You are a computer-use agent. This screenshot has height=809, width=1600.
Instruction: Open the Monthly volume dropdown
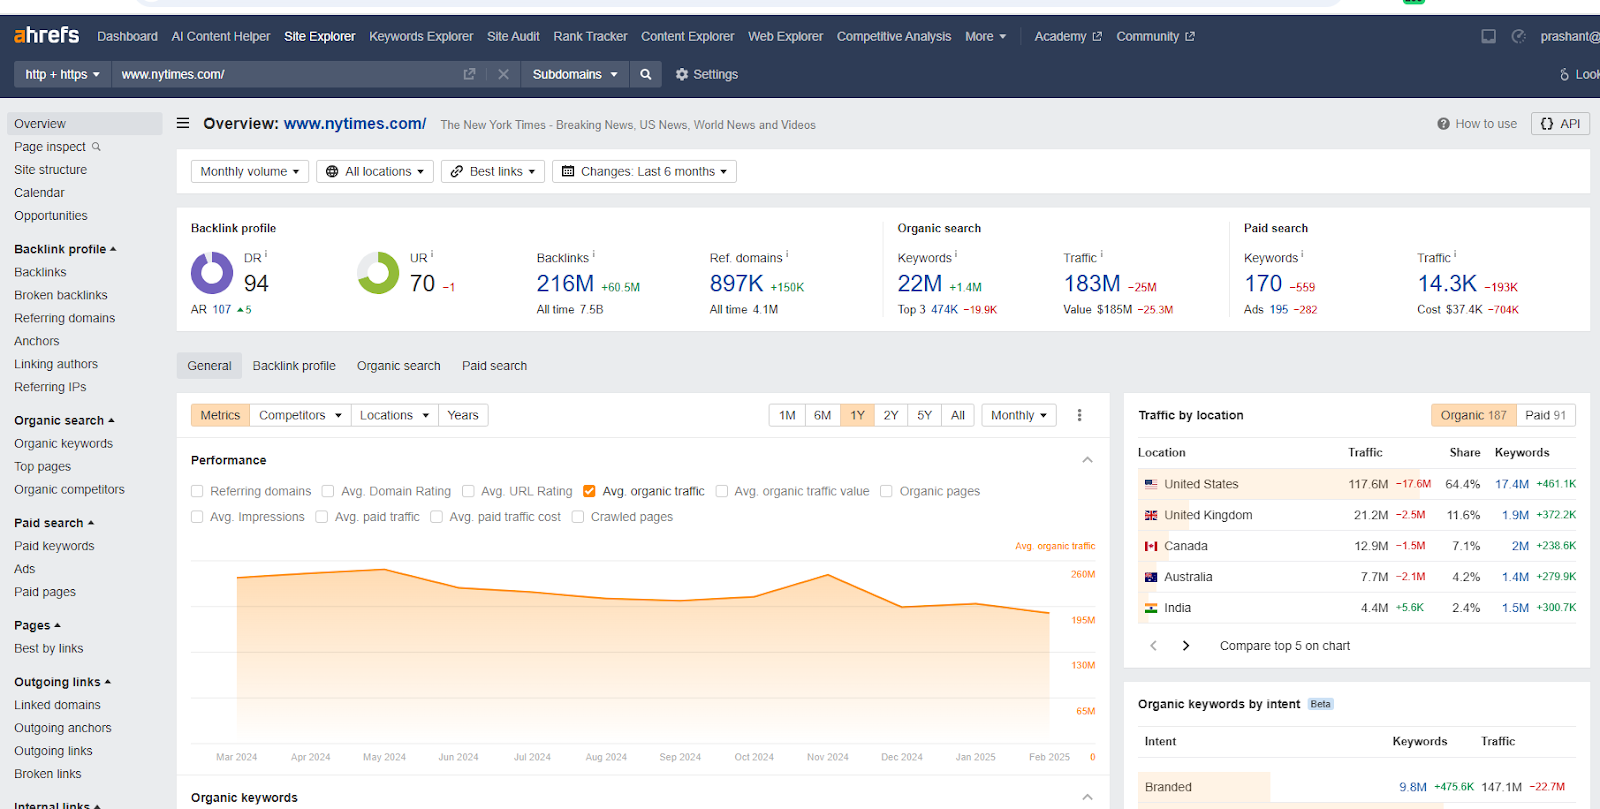tap(250, 172)
